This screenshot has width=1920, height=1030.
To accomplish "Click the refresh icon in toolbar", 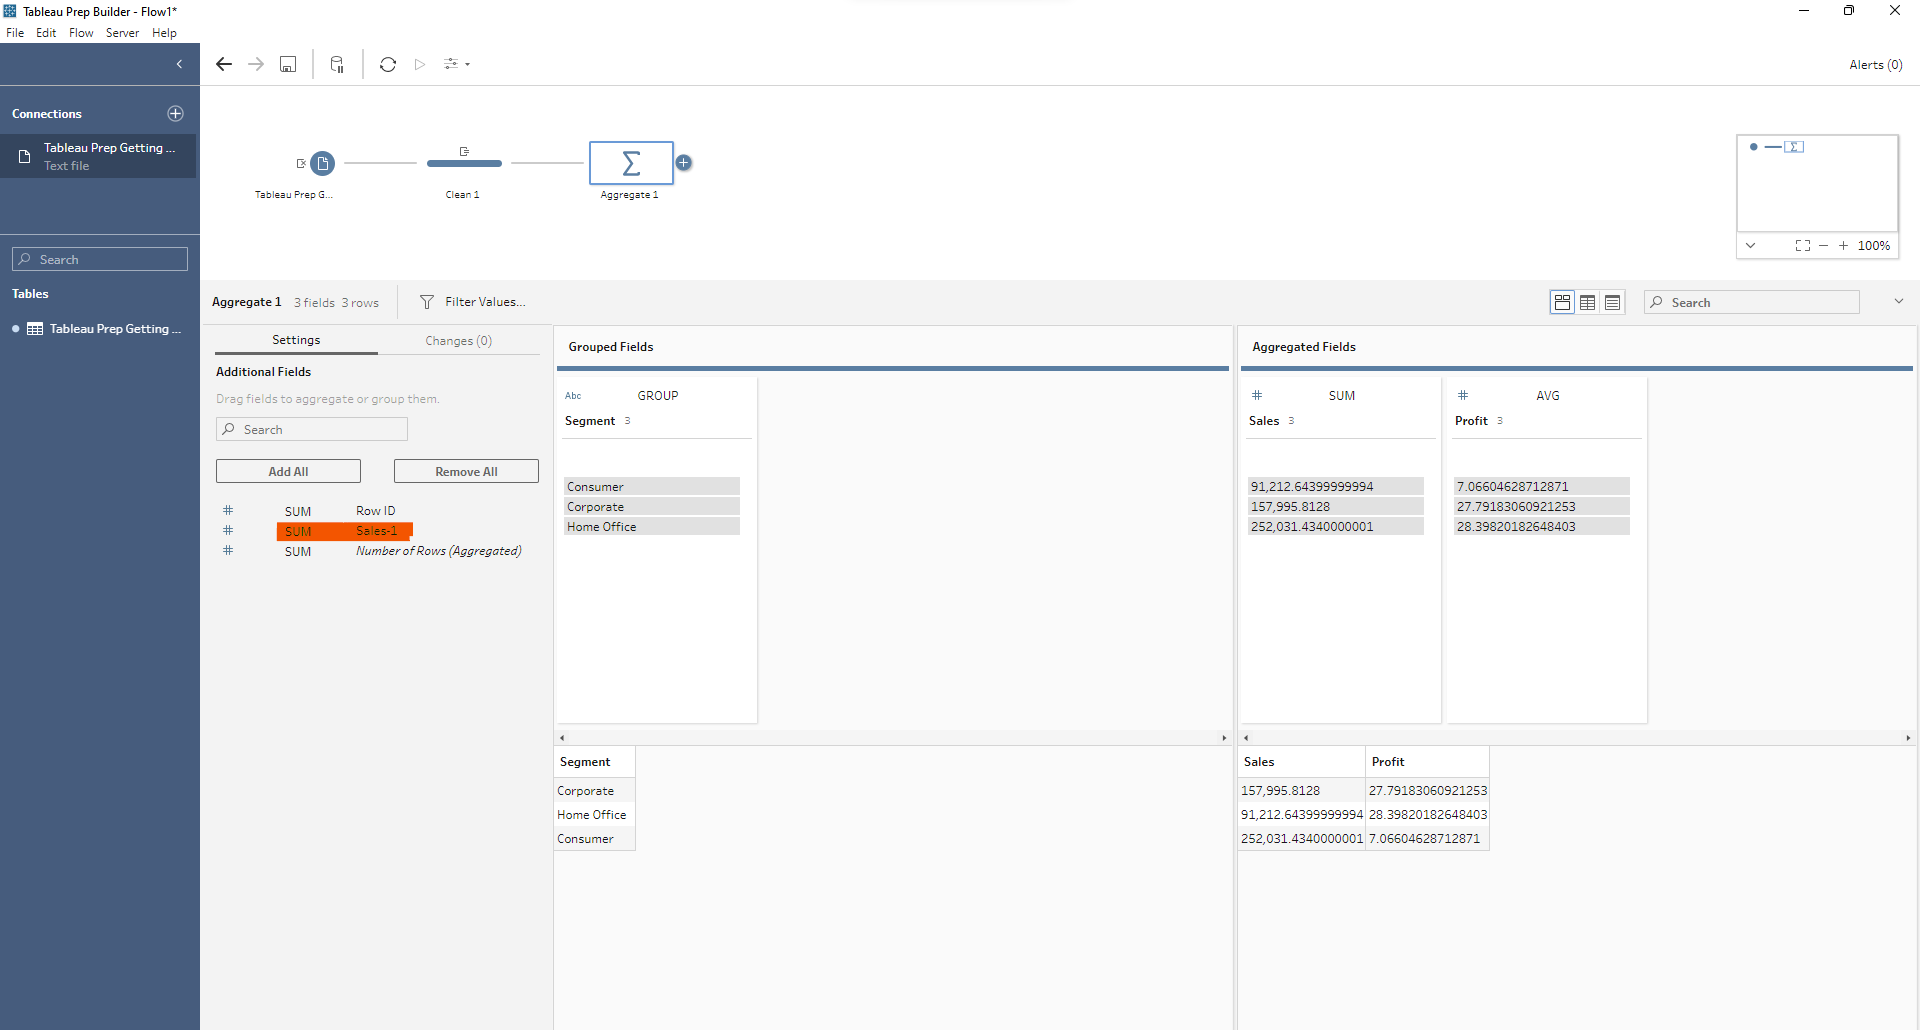I will pos(388,64).
